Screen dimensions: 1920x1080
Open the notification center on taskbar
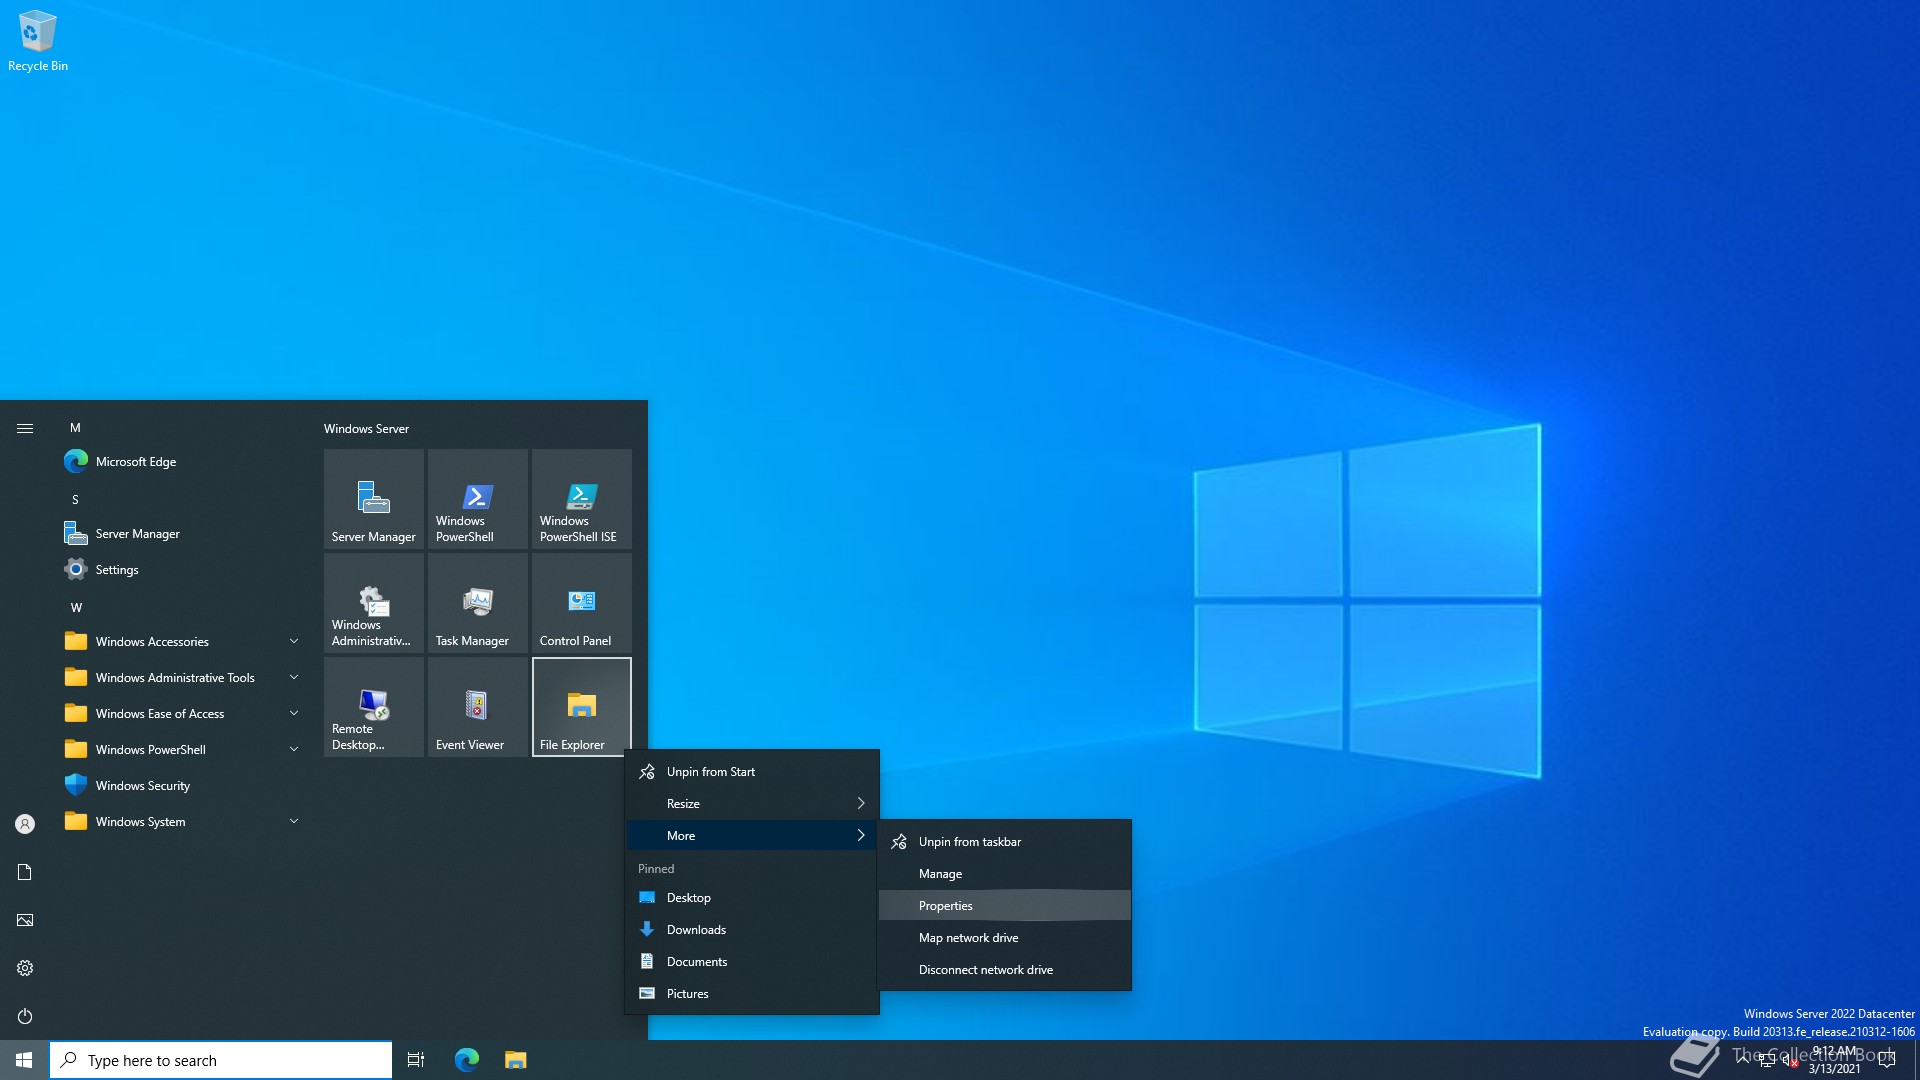pos(1887,1060)
